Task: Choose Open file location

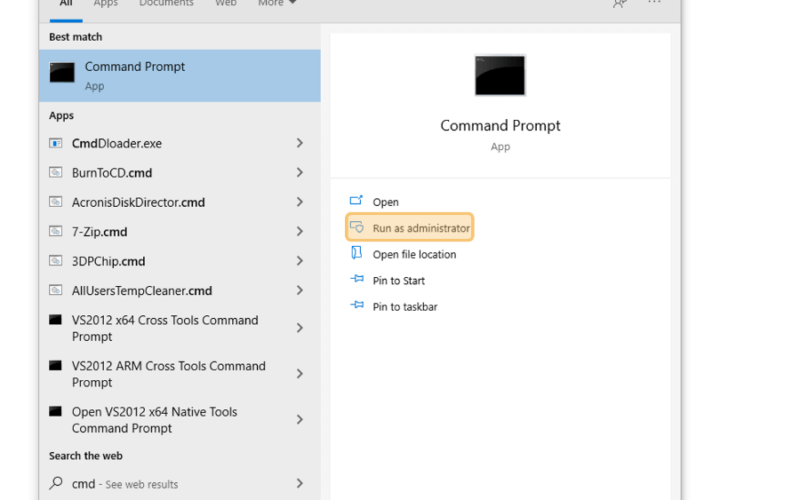Action: (414, 255)
